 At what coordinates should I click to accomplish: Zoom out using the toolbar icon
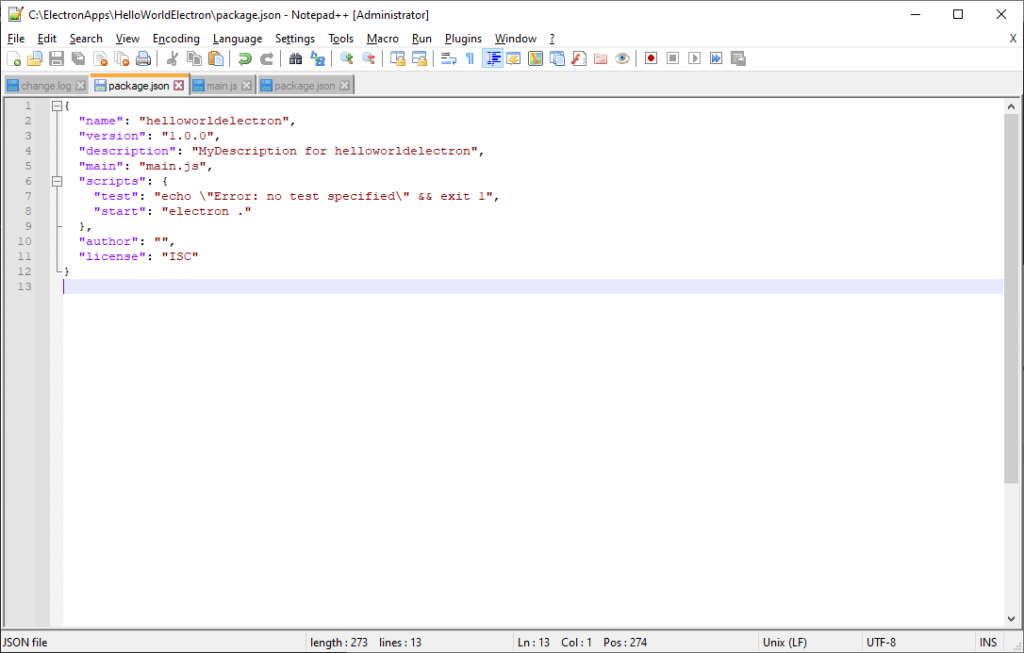click(369, 58)
